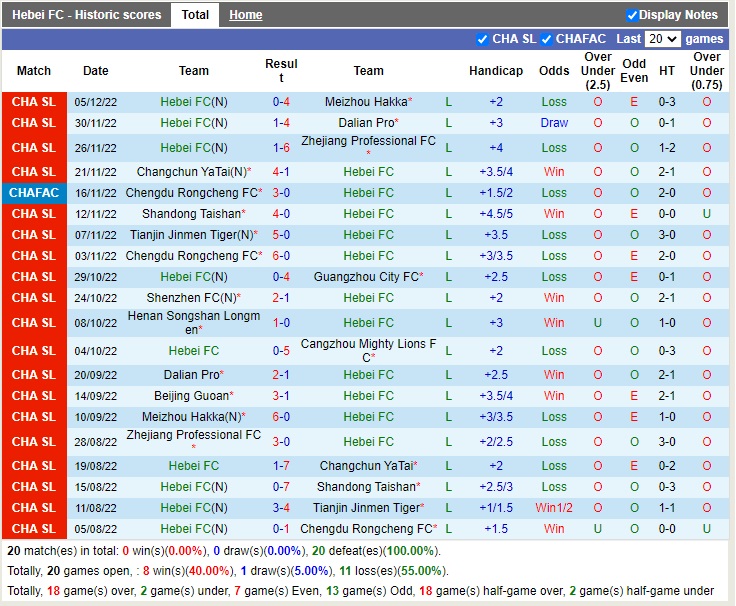Toggle the Display Notes checkbox

[632, 15]
